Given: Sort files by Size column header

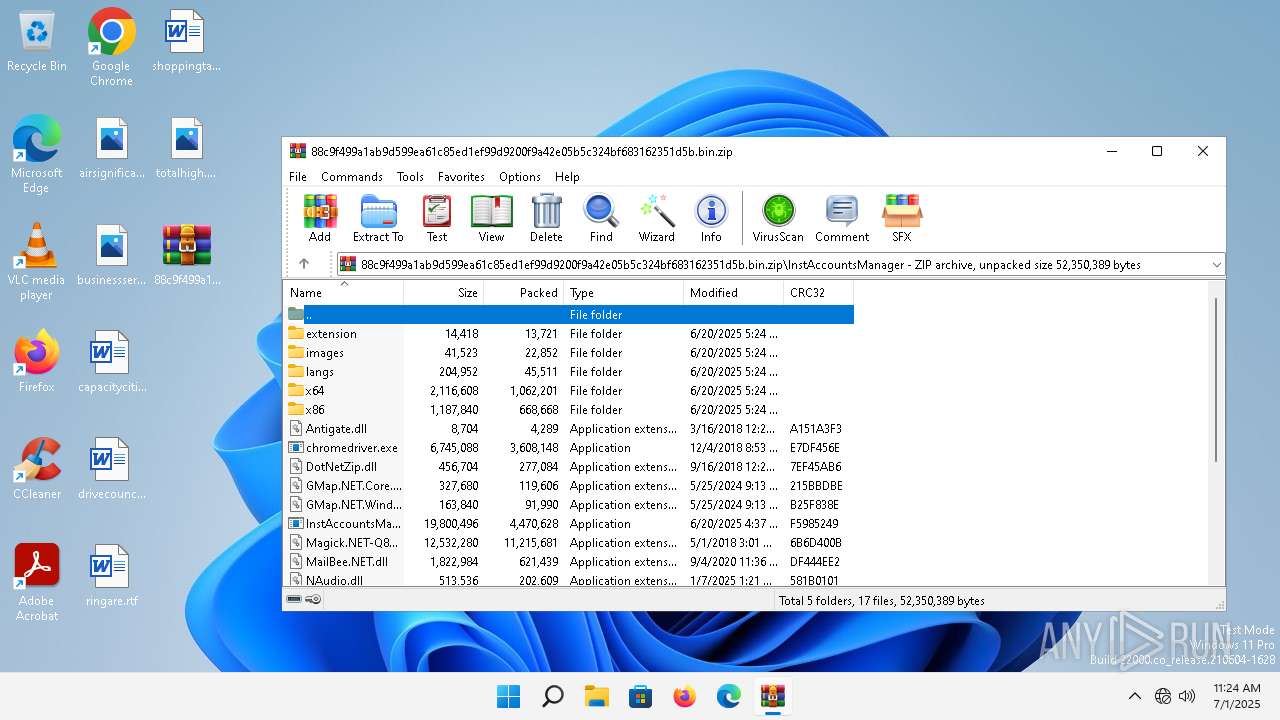Looking at the screenshot, I should point(444,293).
